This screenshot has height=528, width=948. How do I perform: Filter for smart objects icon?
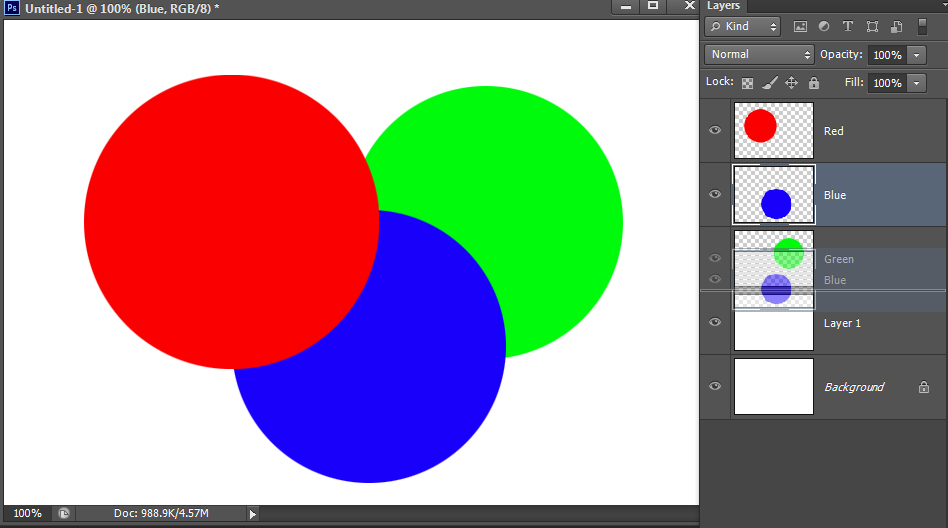tap(897, 27)
